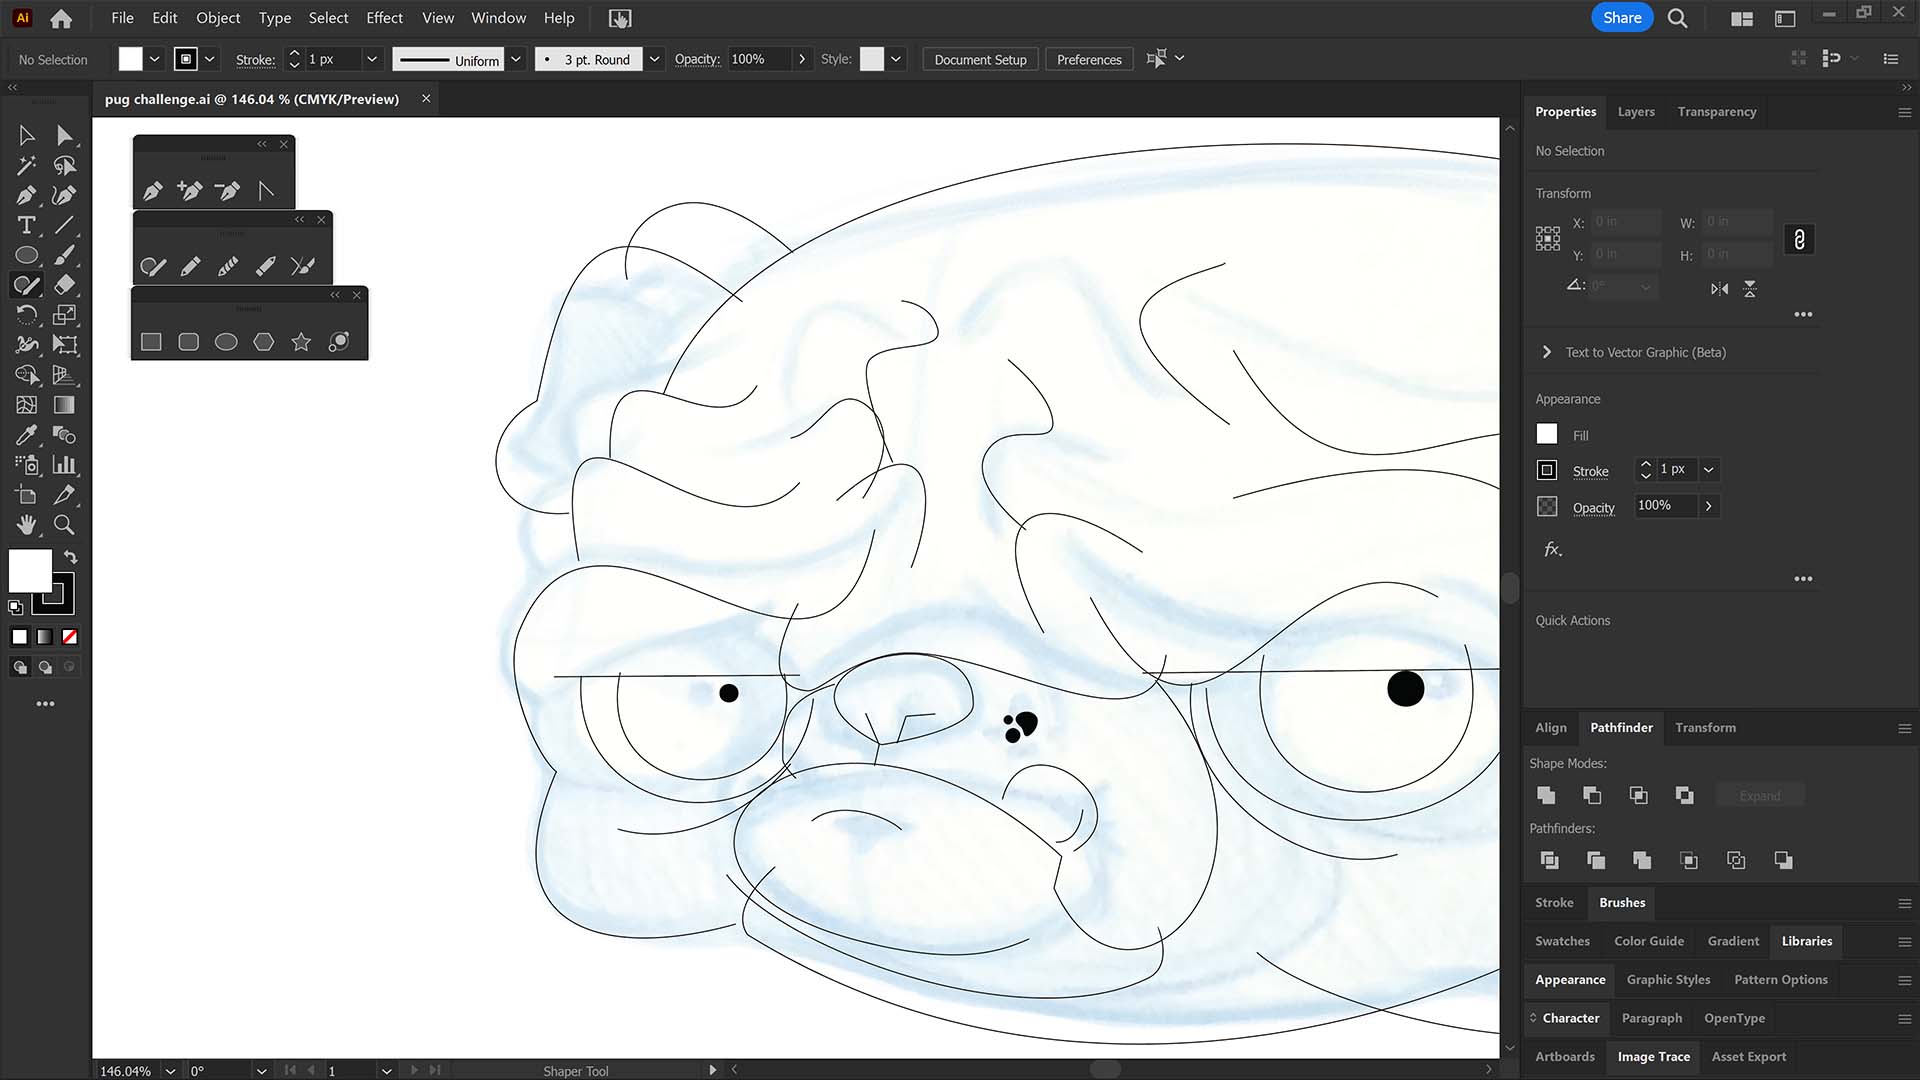1920x1080 pixels.
Task: Set paint to Gradient mode
Action: (x=45, y=637)
